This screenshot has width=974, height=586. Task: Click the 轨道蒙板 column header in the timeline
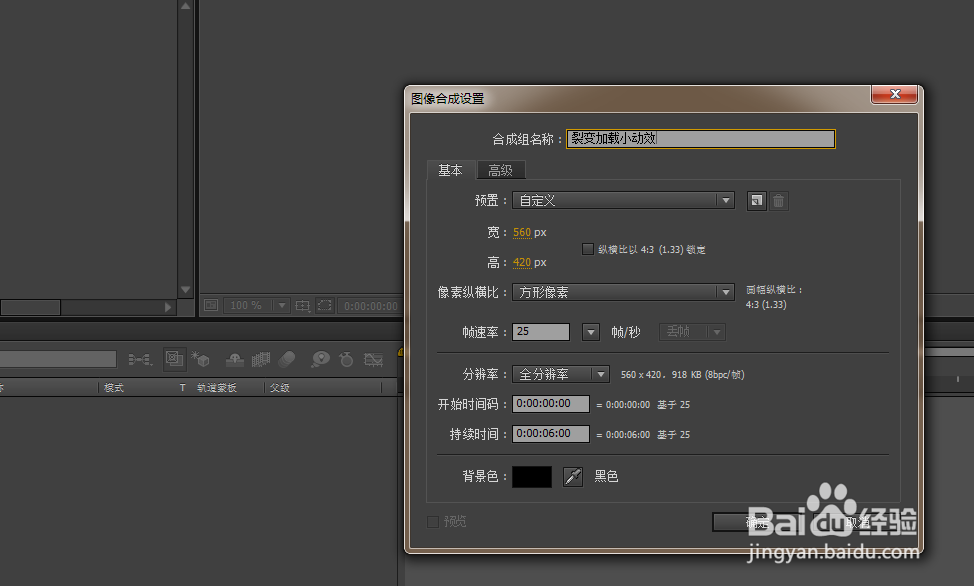[217, 388]
